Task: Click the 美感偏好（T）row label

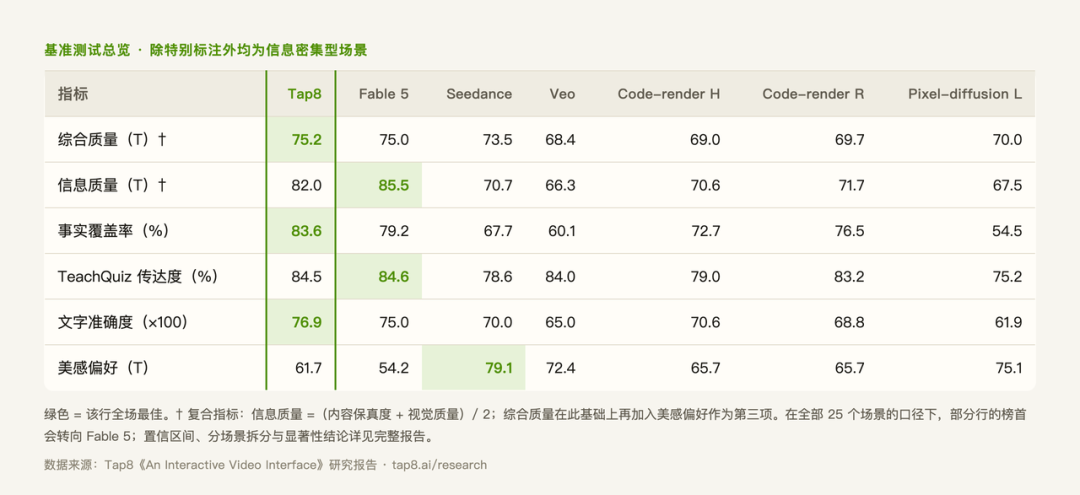Action: pyautogui.click(x=103, y=368)
